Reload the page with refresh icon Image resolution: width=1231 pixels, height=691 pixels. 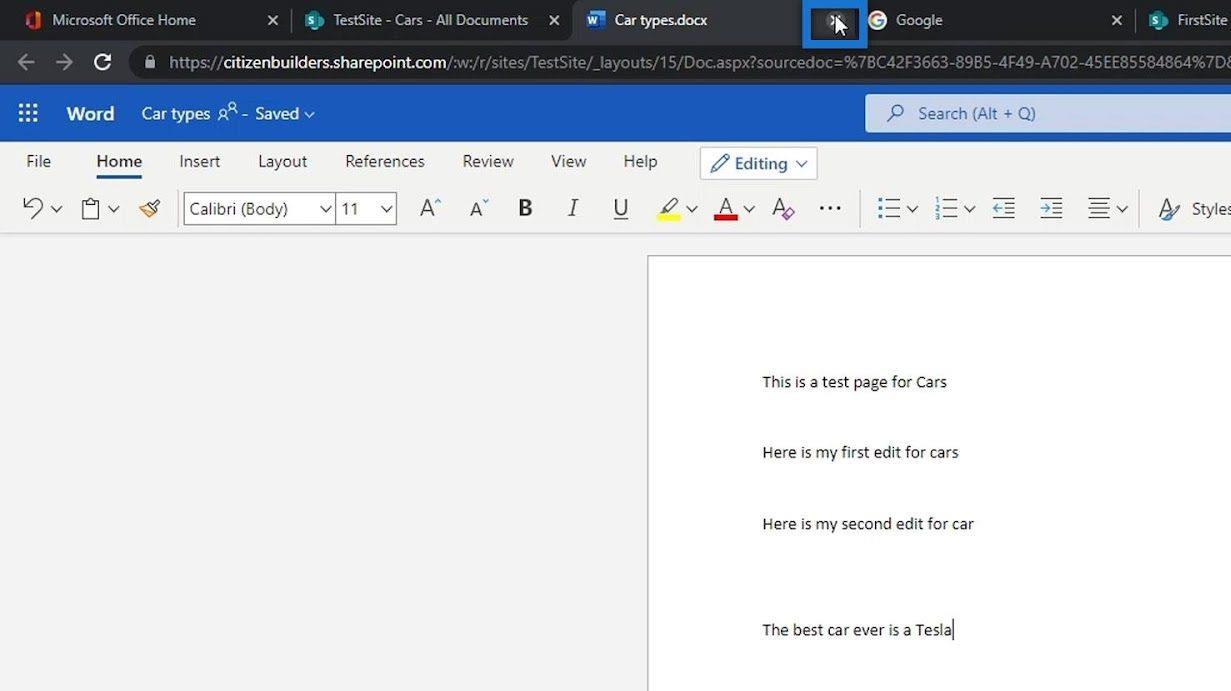tap(102, 62)
